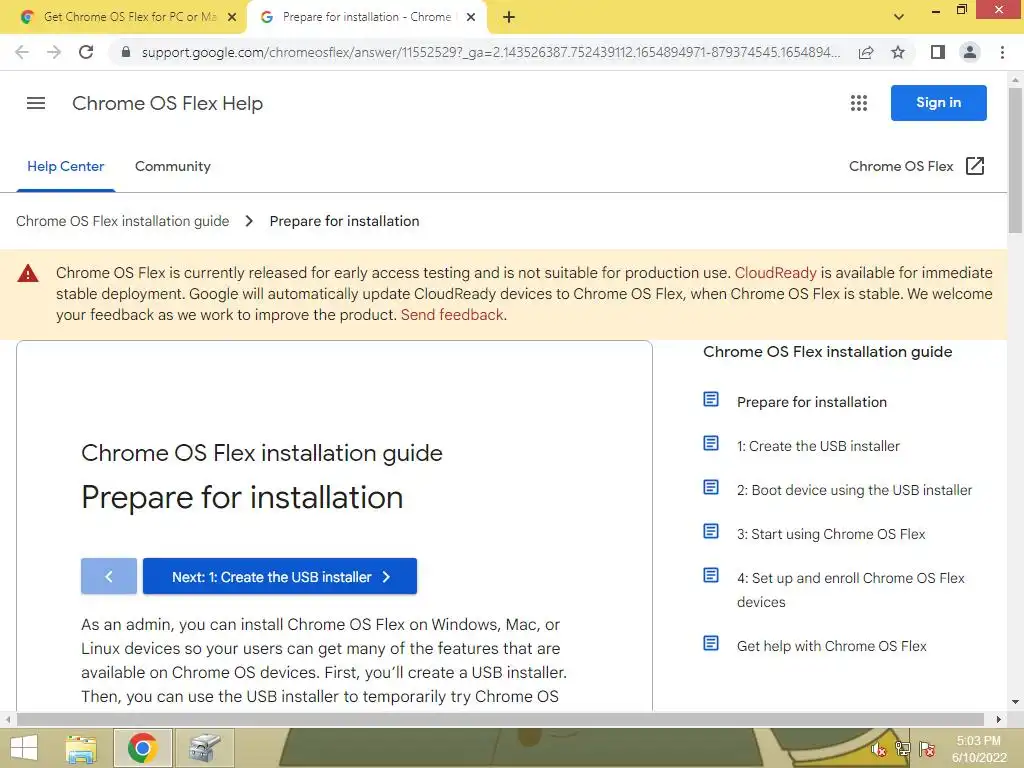Click the address bar URL field

pos(490,52)
